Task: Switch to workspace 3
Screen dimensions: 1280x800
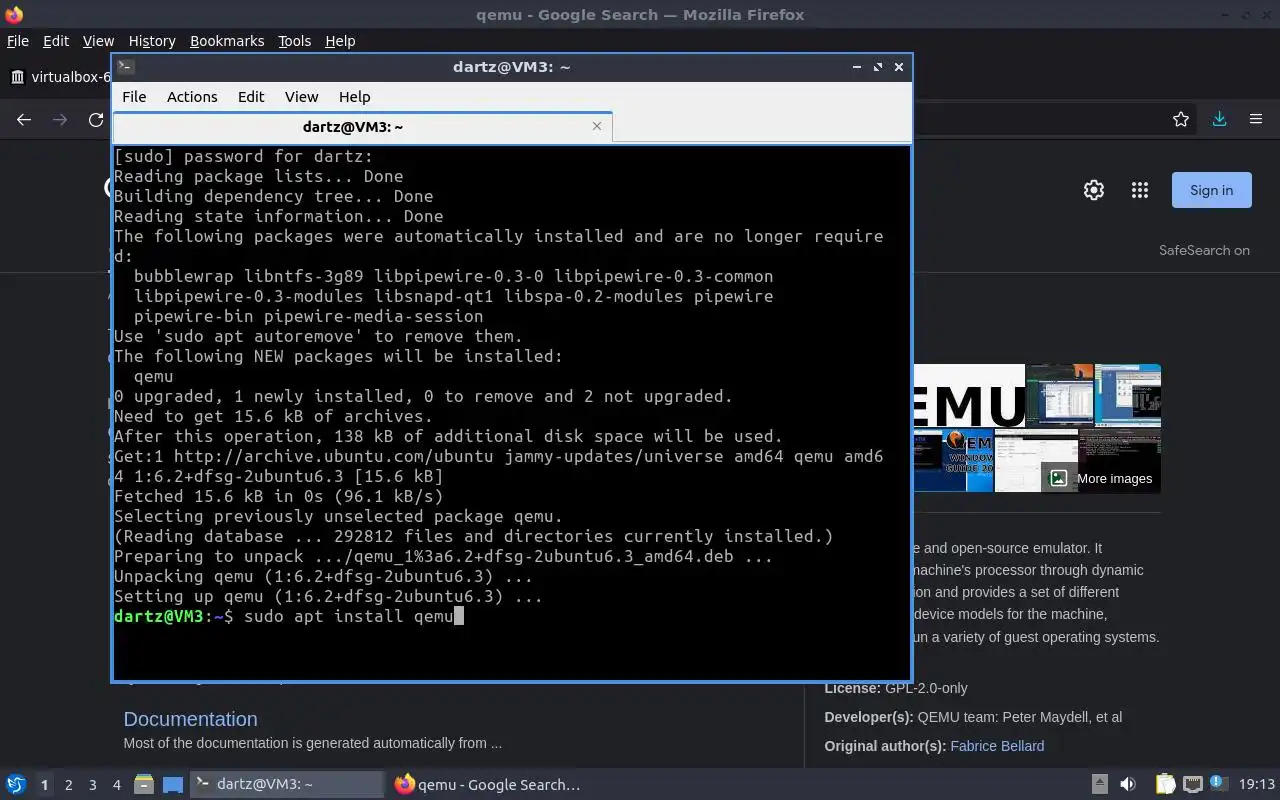Action: (92, 785)
